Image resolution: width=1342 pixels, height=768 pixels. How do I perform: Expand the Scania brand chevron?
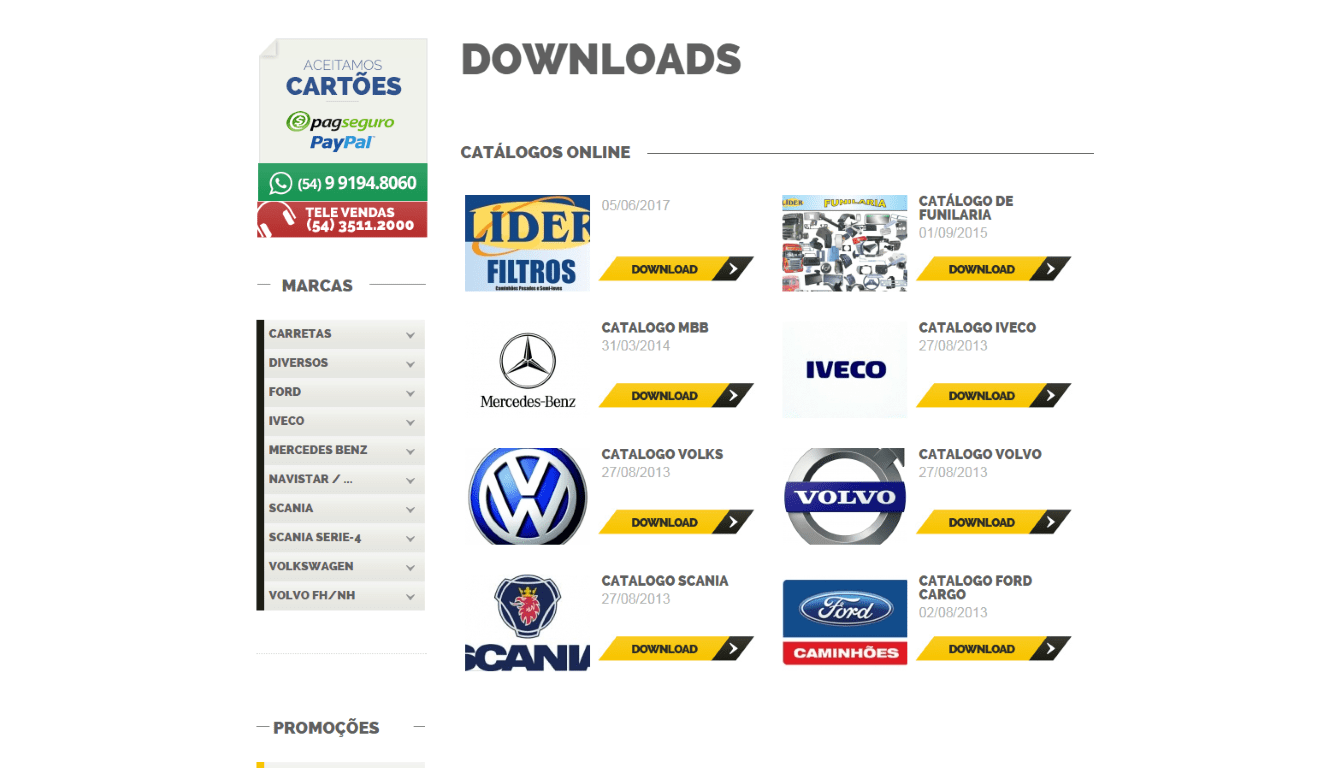click(x=410, y=510)
